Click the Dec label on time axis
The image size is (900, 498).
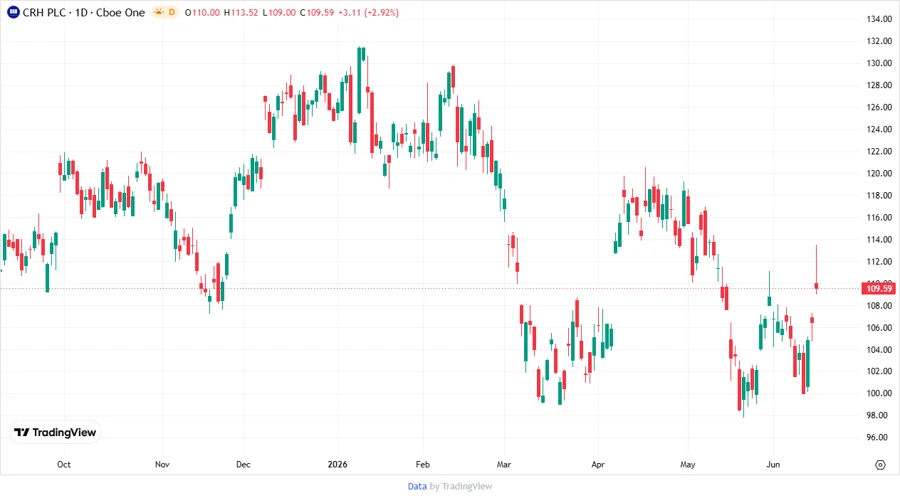tap(243, 464)
